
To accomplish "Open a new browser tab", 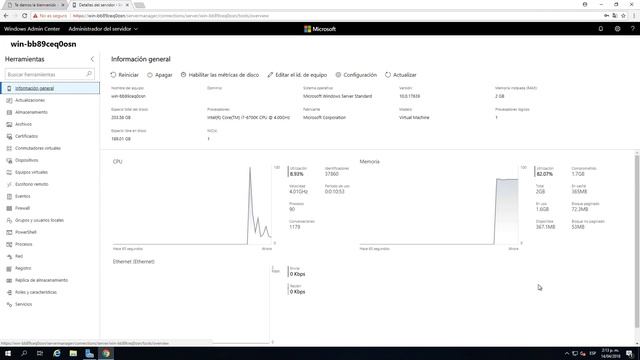I will coord(139,5).
